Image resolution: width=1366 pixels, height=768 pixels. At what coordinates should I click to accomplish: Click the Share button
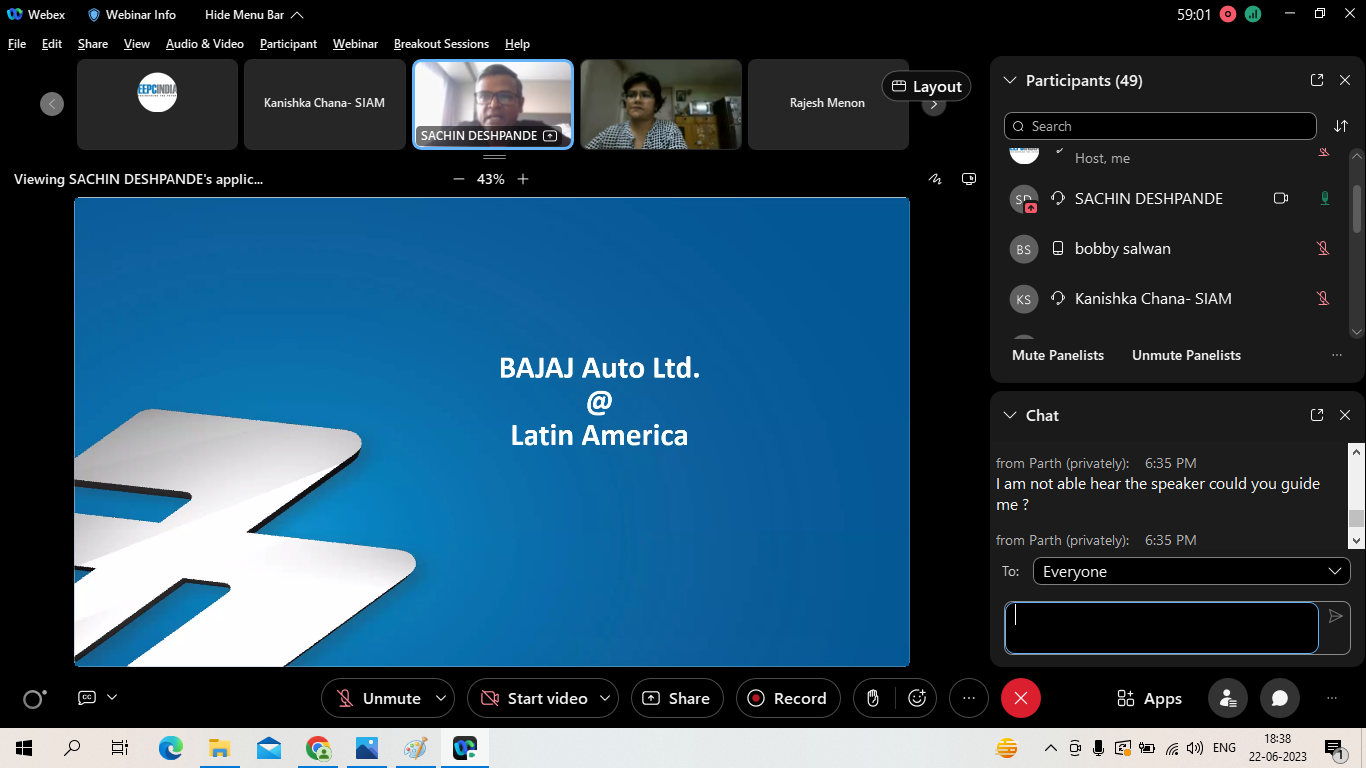[x=676, y=698]
